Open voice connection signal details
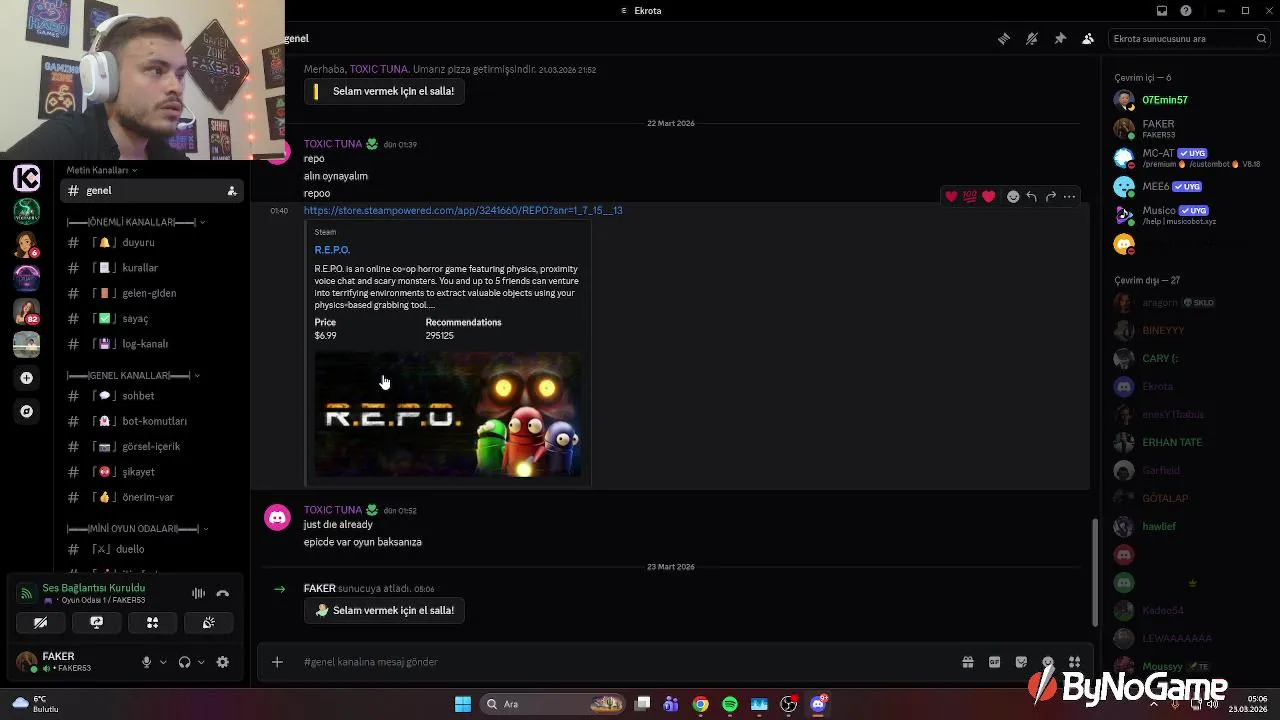This screenshot has height=720, width=1280. (27, 594)
